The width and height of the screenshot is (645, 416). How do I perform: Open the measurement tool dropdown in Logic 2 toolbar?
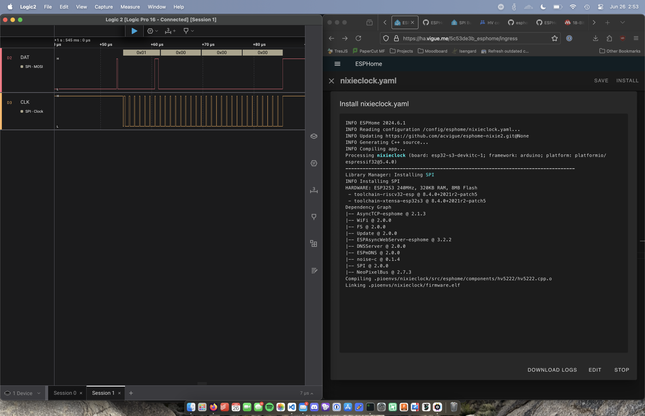(170, 31)
